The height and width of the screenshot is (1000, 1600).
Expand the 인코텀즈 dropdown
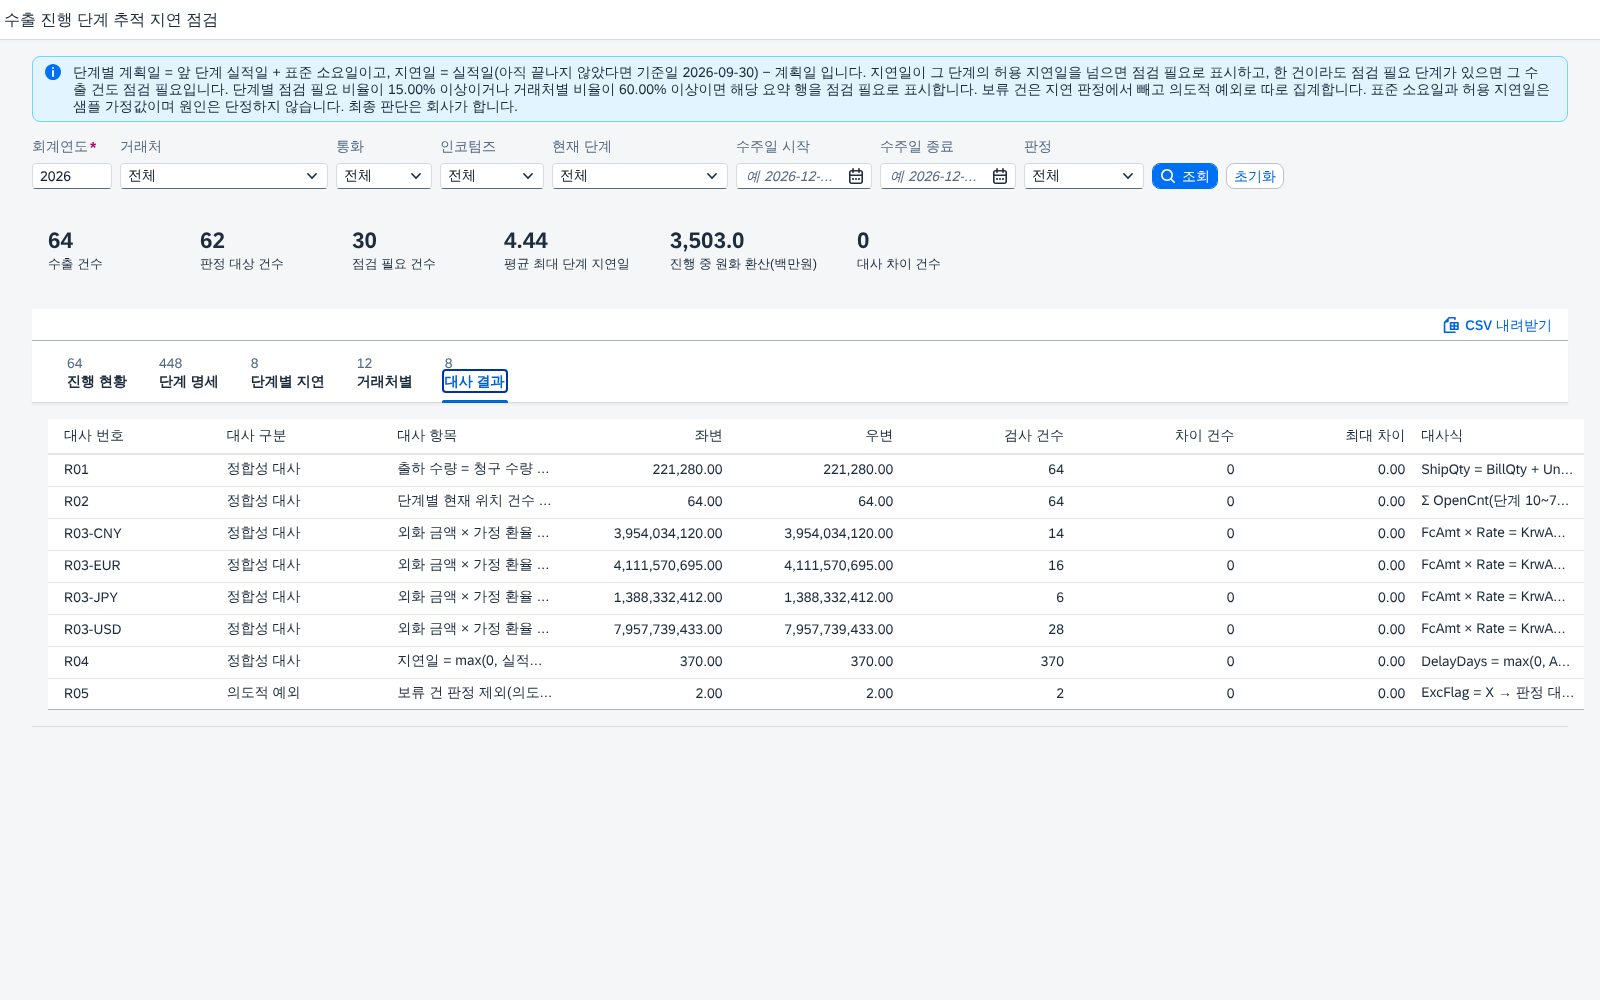click(x=492, y=176)
